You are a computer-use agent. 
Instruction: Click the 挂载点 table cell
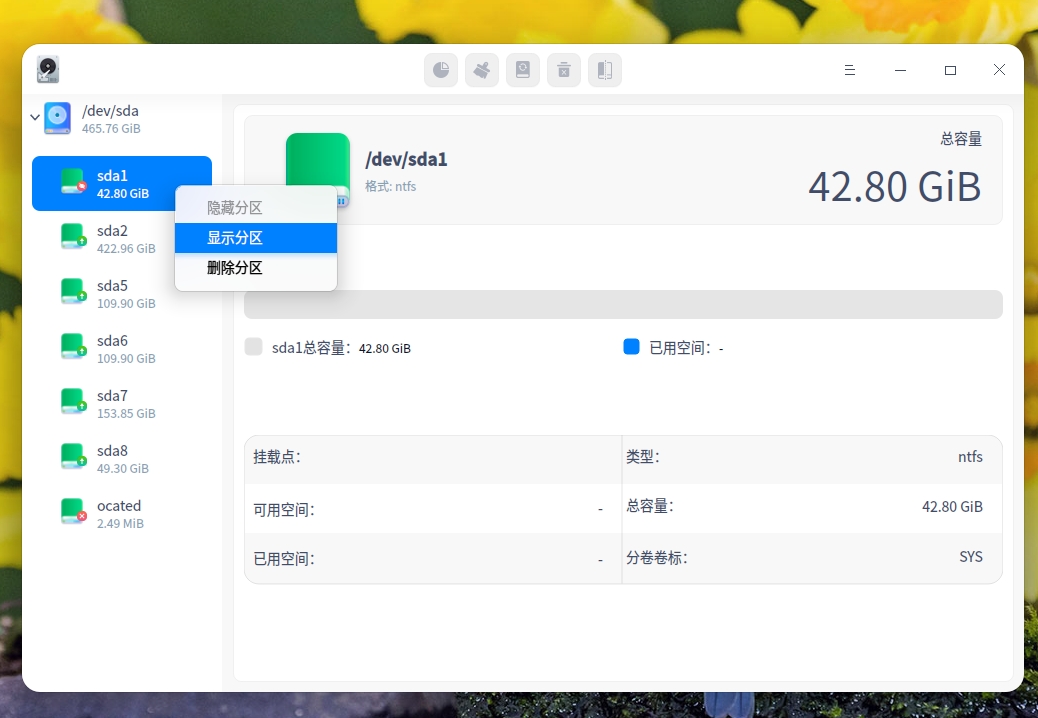pos(433,457)
